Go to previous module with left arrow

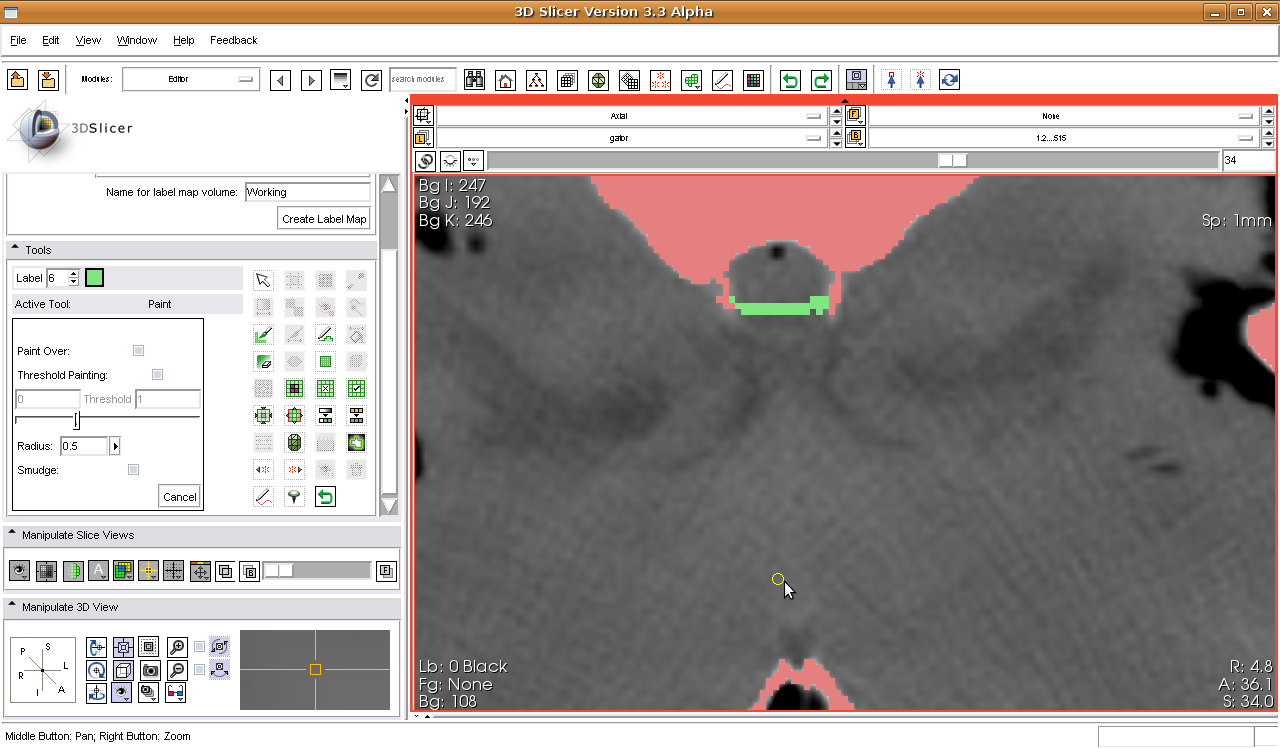(280, 80)
